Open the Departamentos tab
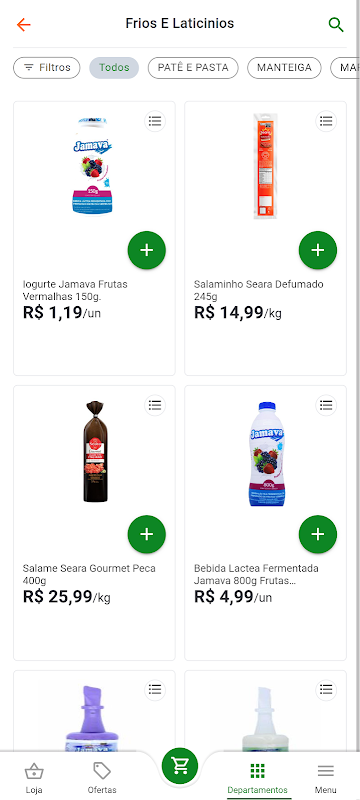 (x=258, y=778)
